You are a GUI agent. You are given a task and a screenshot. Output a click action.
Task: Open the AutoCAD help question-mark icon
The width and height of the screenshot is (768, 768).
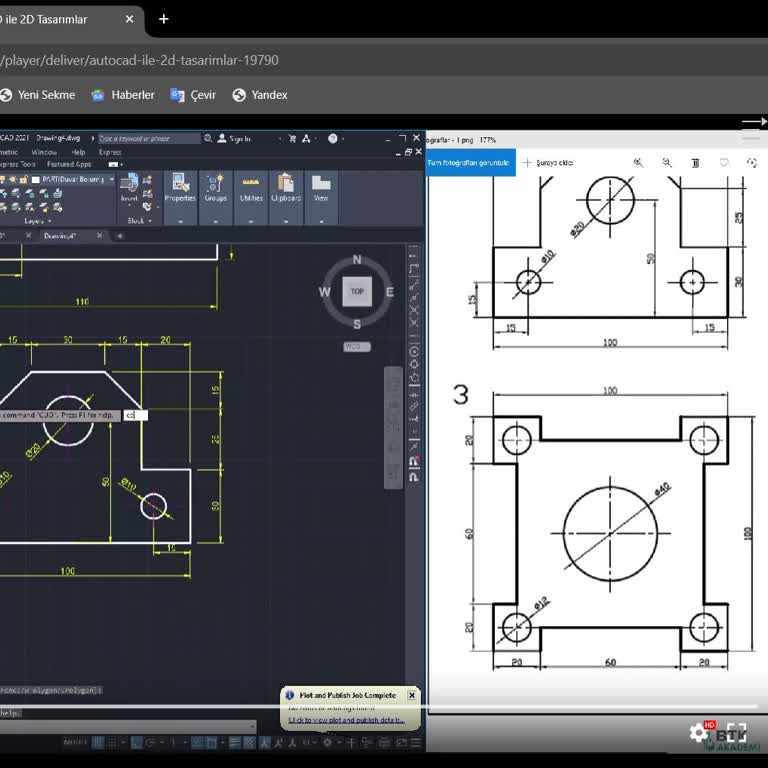tap(333, 139)
